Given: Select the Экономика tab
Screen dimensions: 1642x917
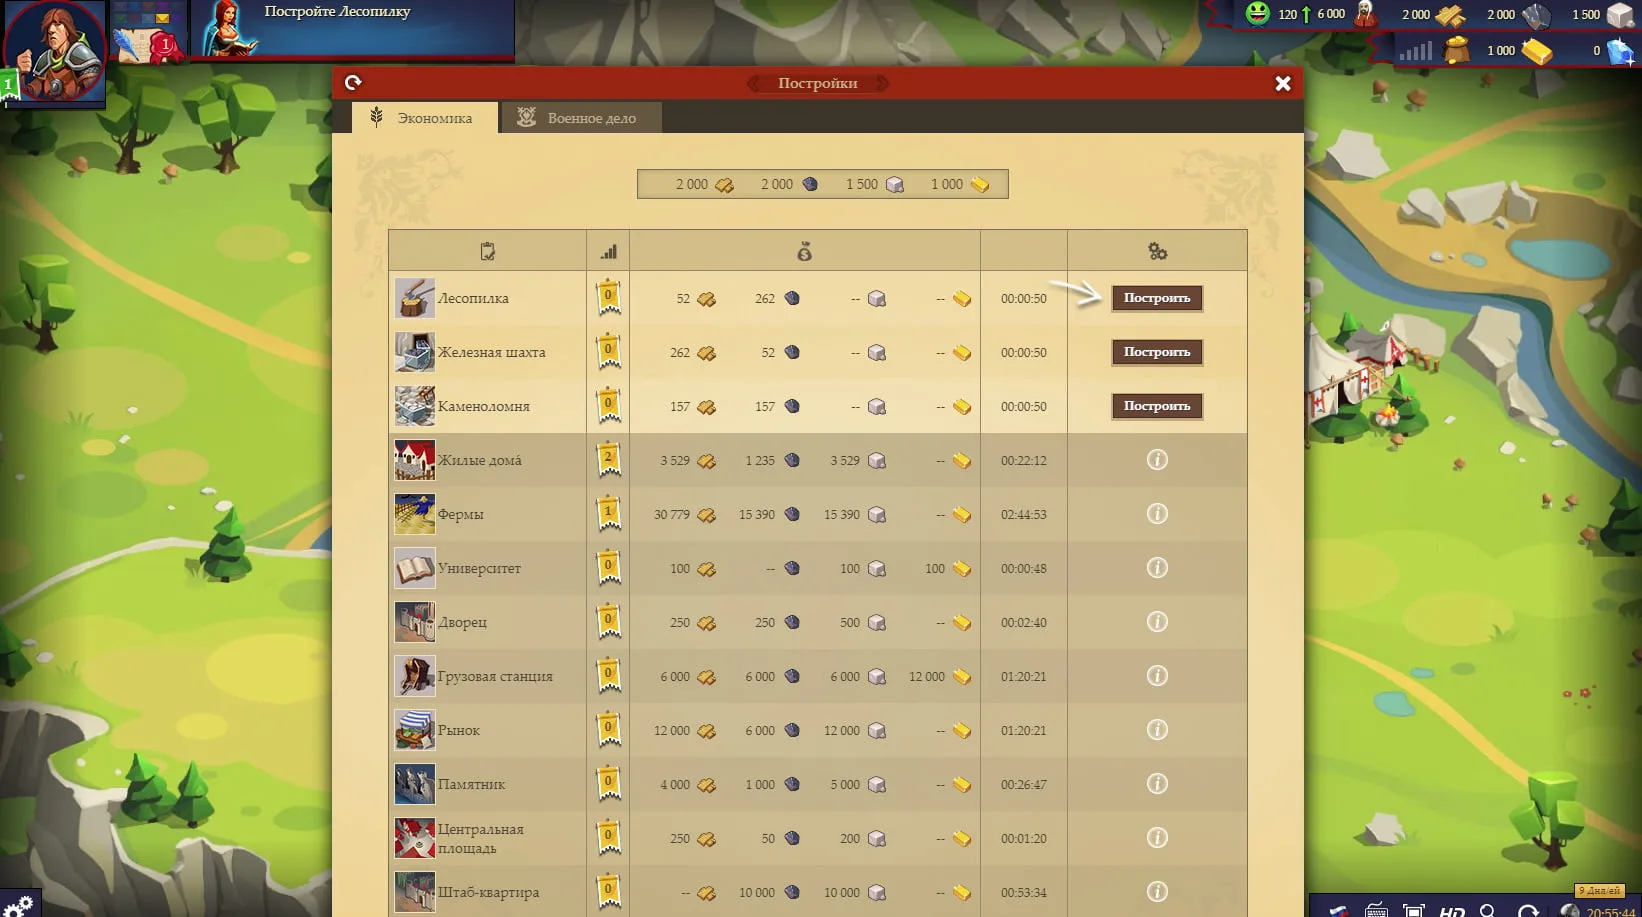Looking at the screenshot, I should click(x=425, y=118).
